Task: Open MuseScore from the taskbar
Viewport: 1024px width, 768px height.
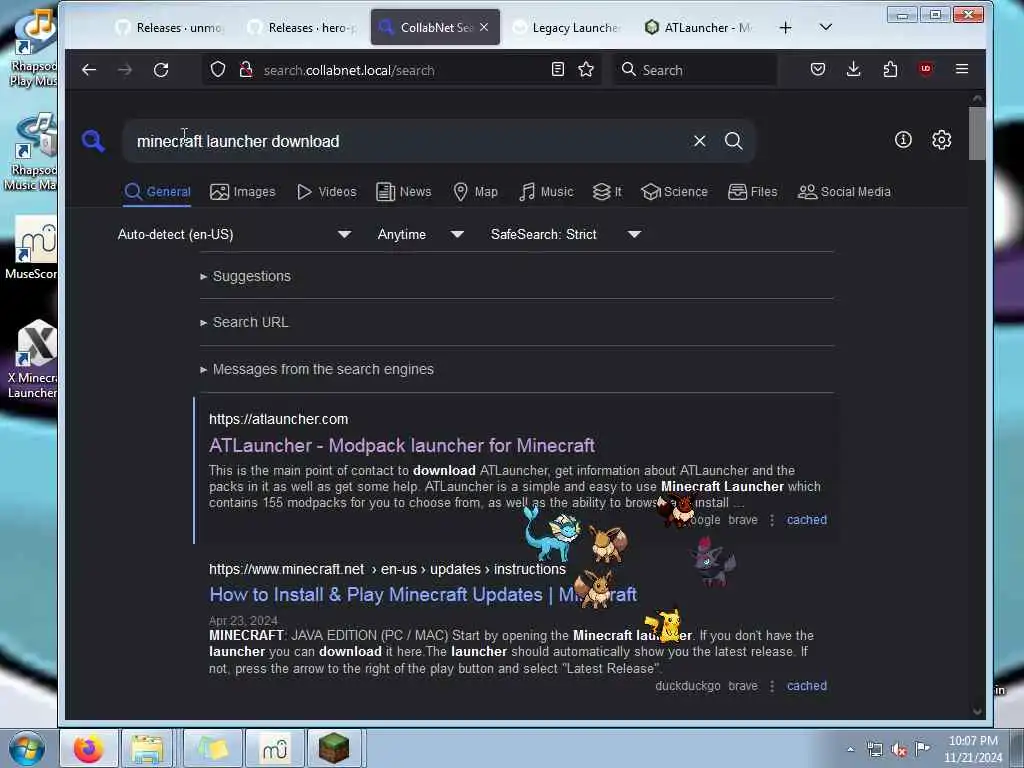Action: click(x=275, y=748)
